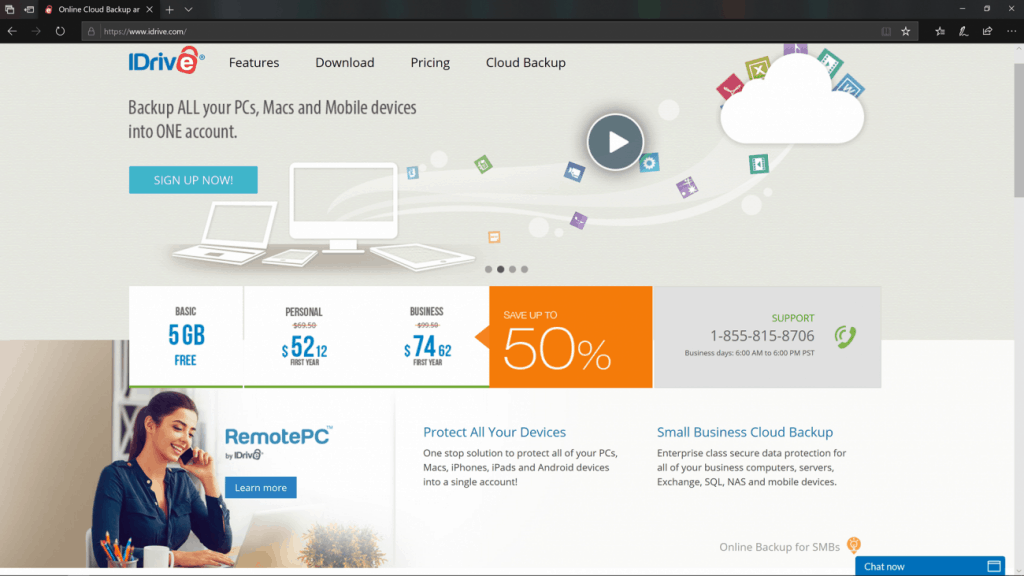Select the Online Cloud Backup browser tab

coord(98,10)
